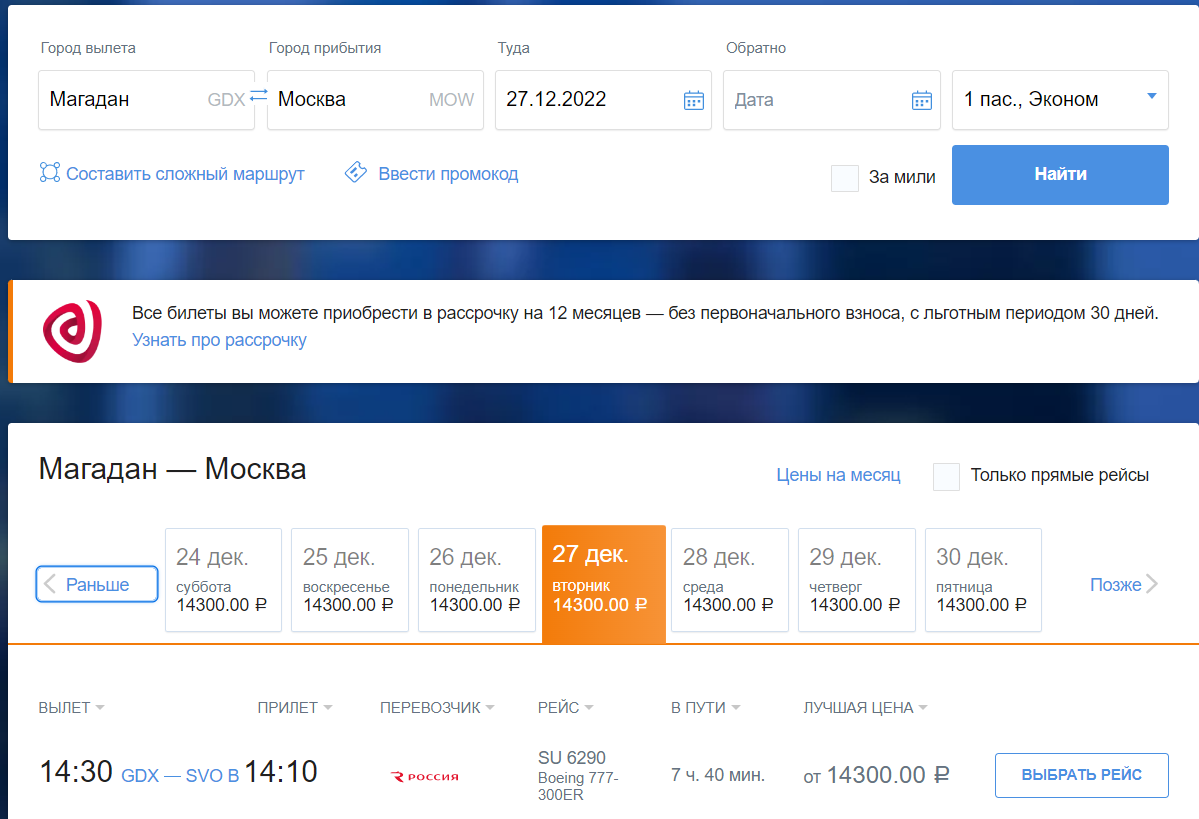
Task: Click aircraft type Boeing 777-300ER
Action: point(577,786)
